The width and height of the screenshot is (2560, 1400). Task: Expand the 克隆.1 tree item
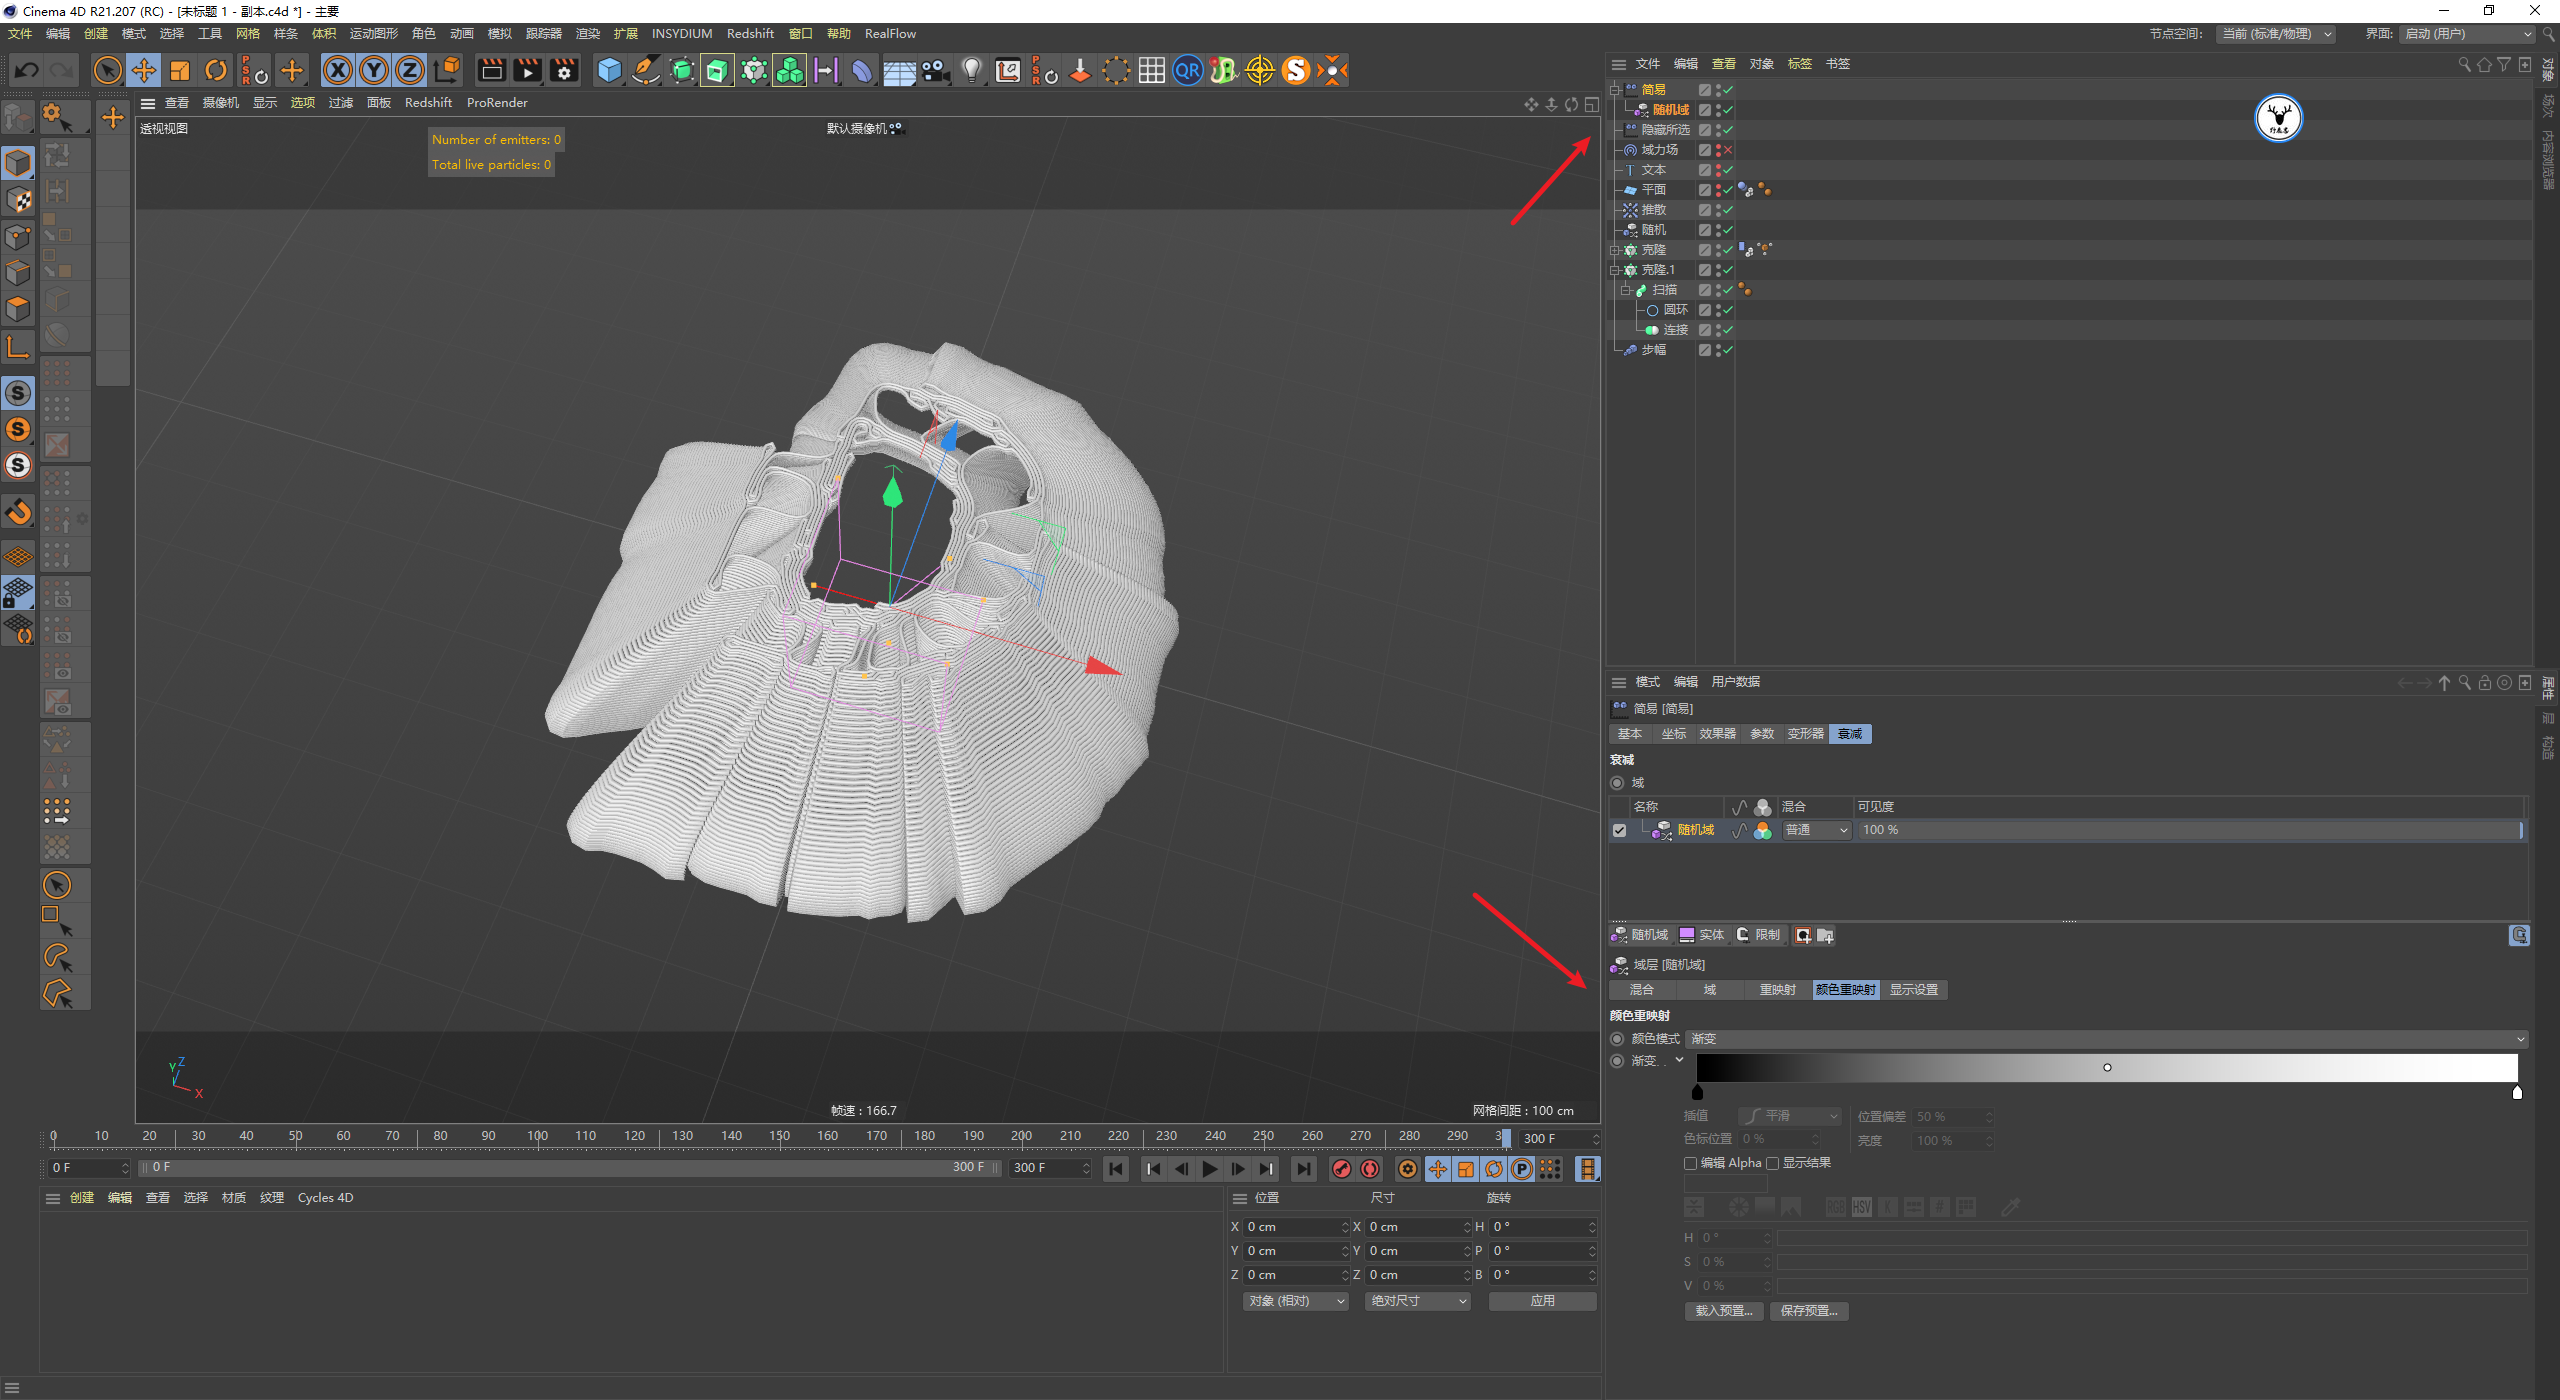click(1614, 270)
